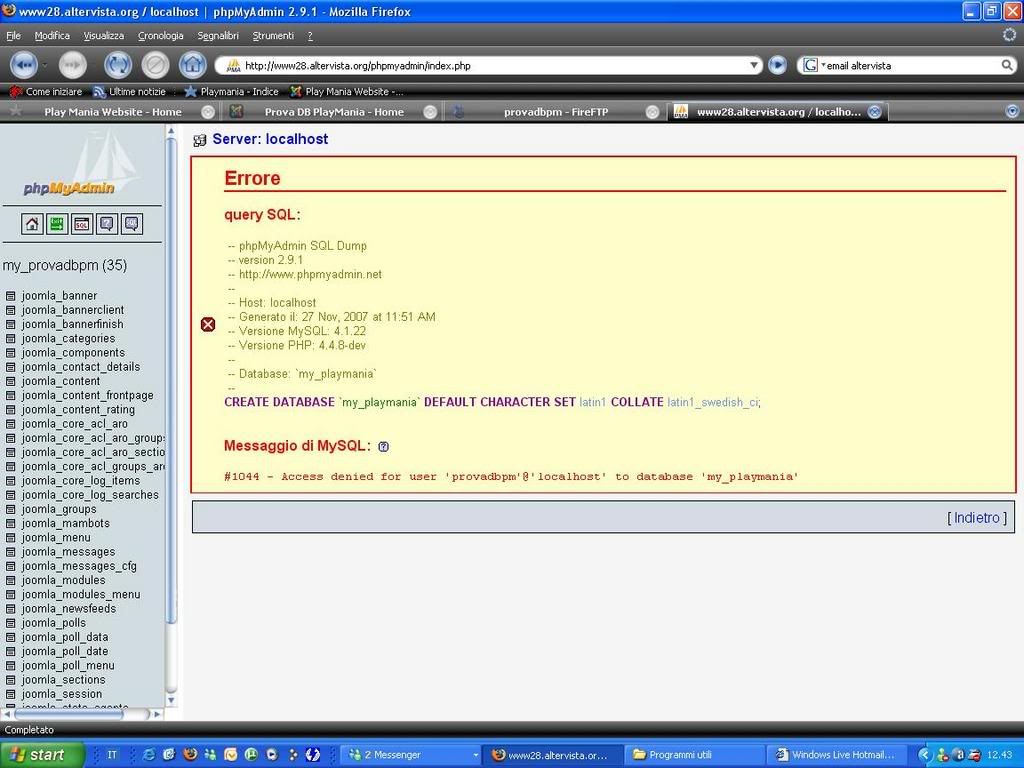Image resolution: width=1024 pixels, height=768 pixels.
Task: Switch to the Prova DB PlayMania tab
Action: [333, 112]
